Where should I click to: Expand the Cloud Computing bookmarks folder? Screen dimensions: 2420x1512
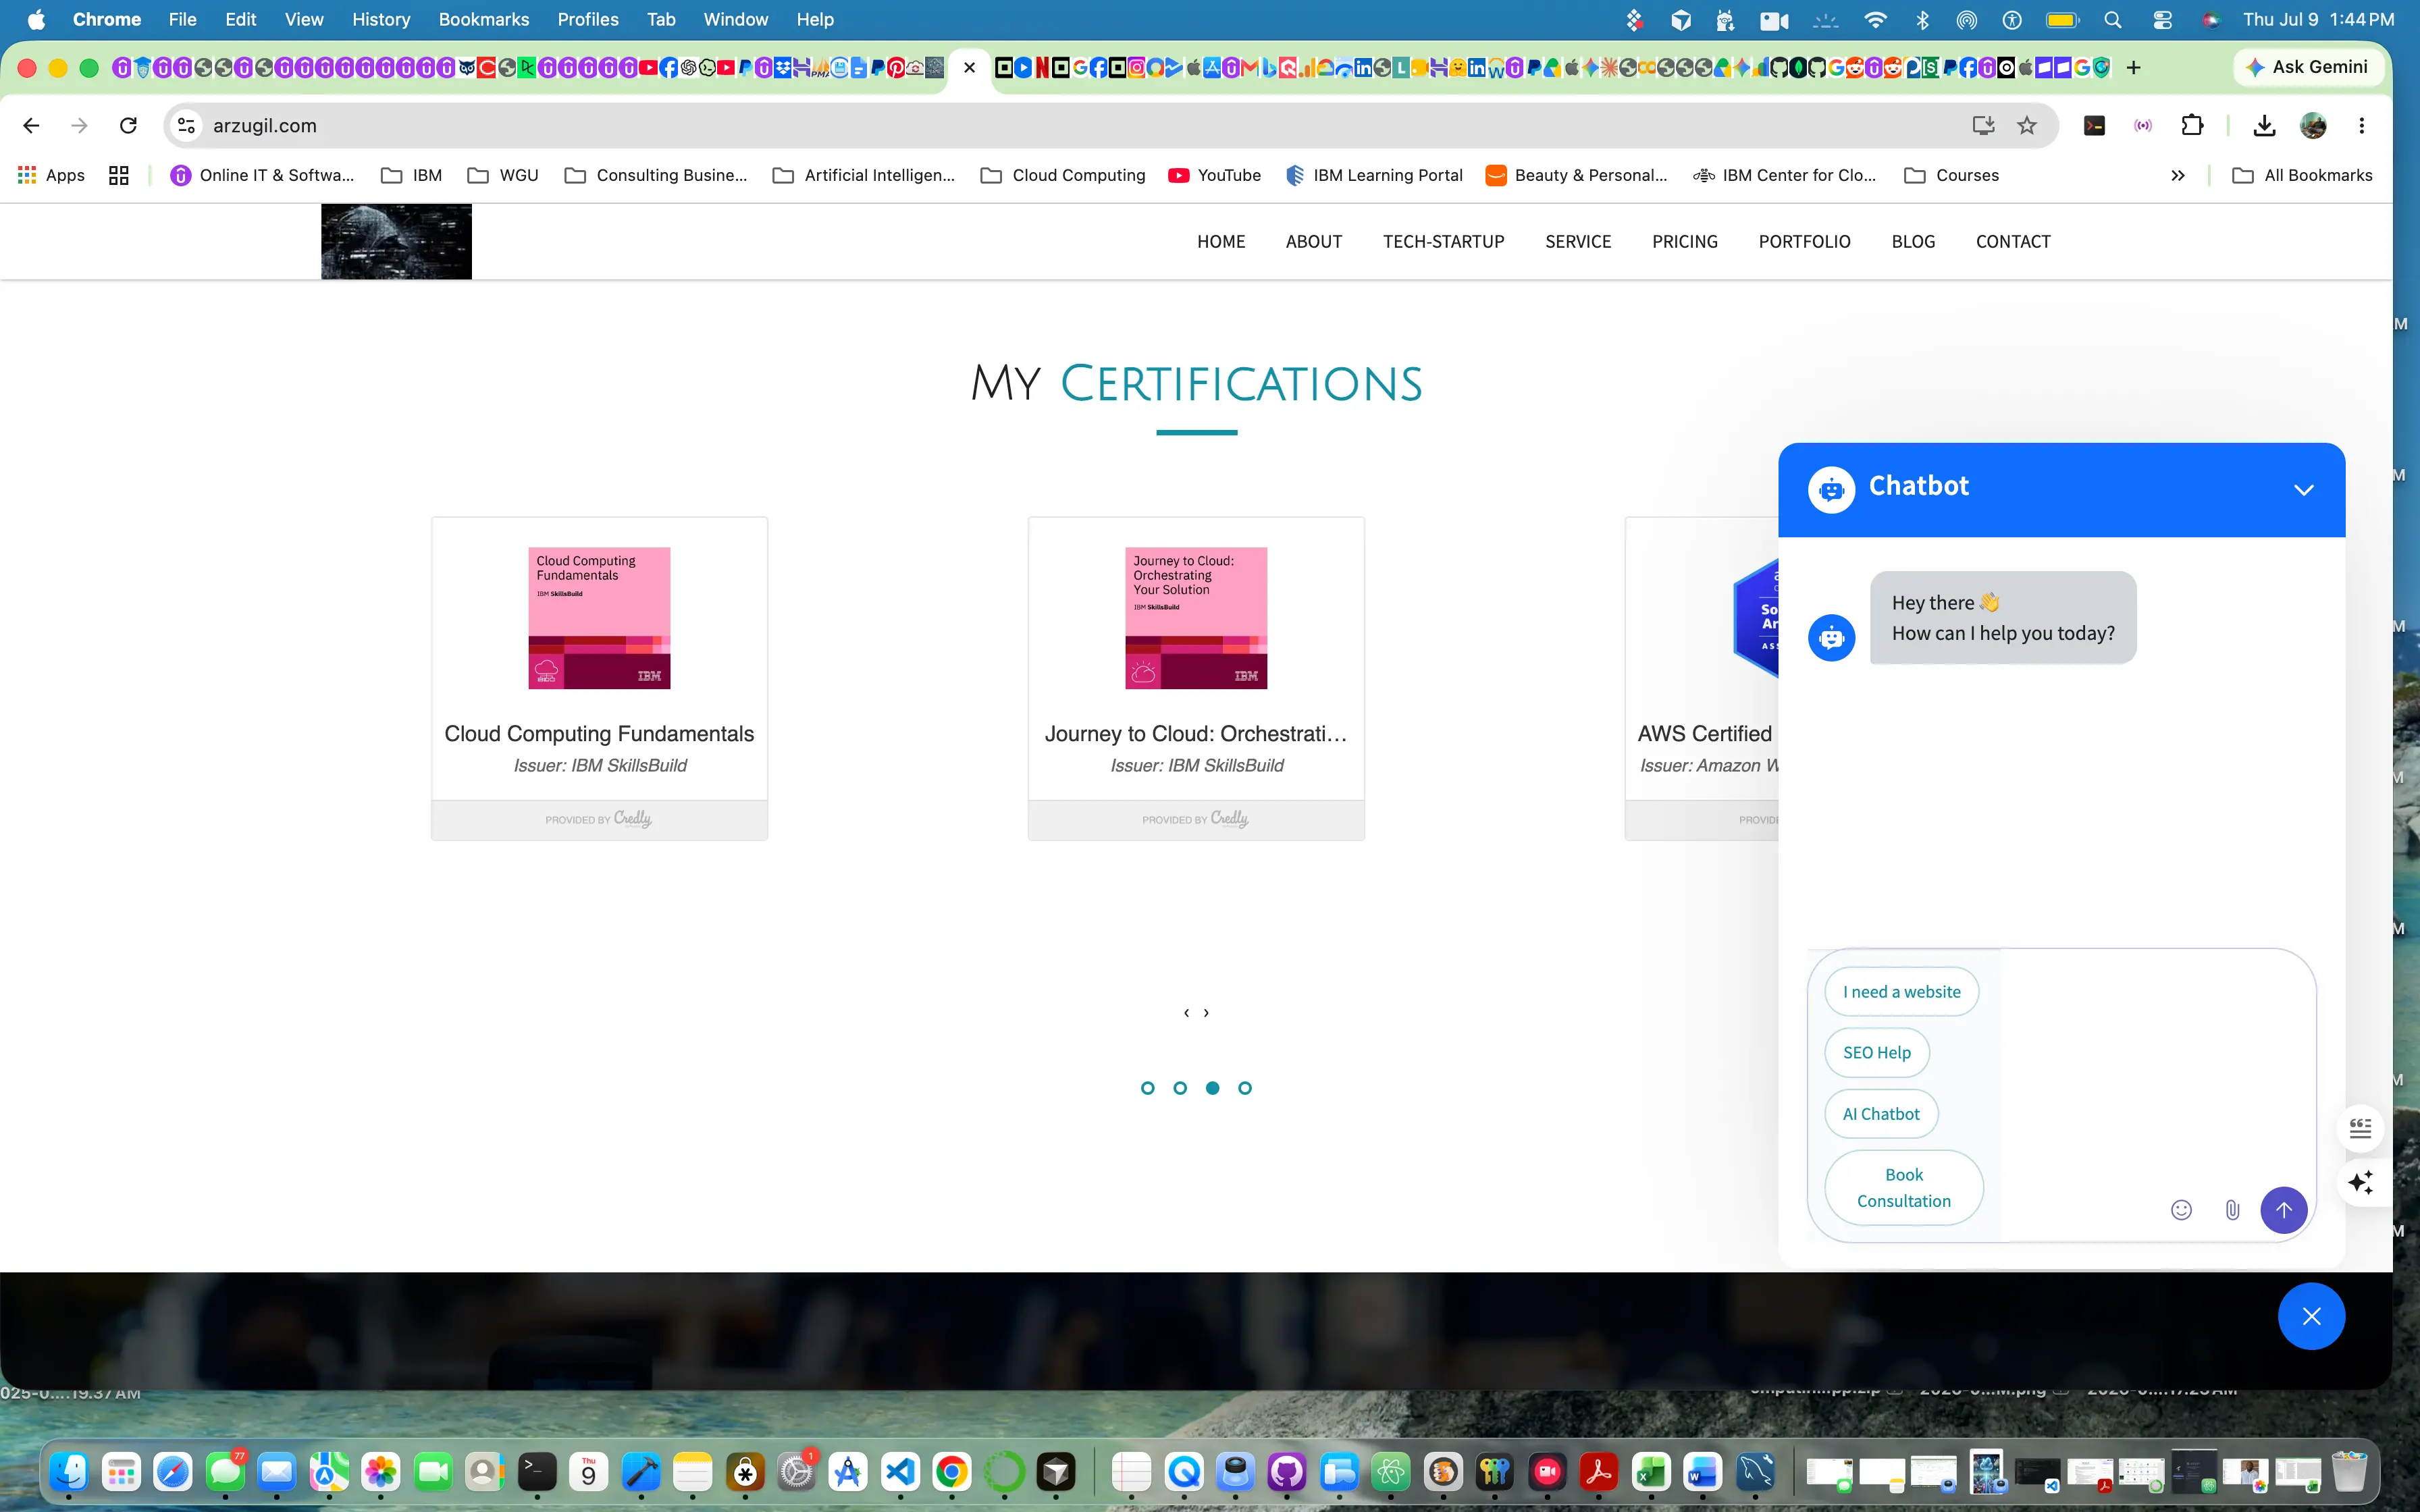pos(1063,175)
